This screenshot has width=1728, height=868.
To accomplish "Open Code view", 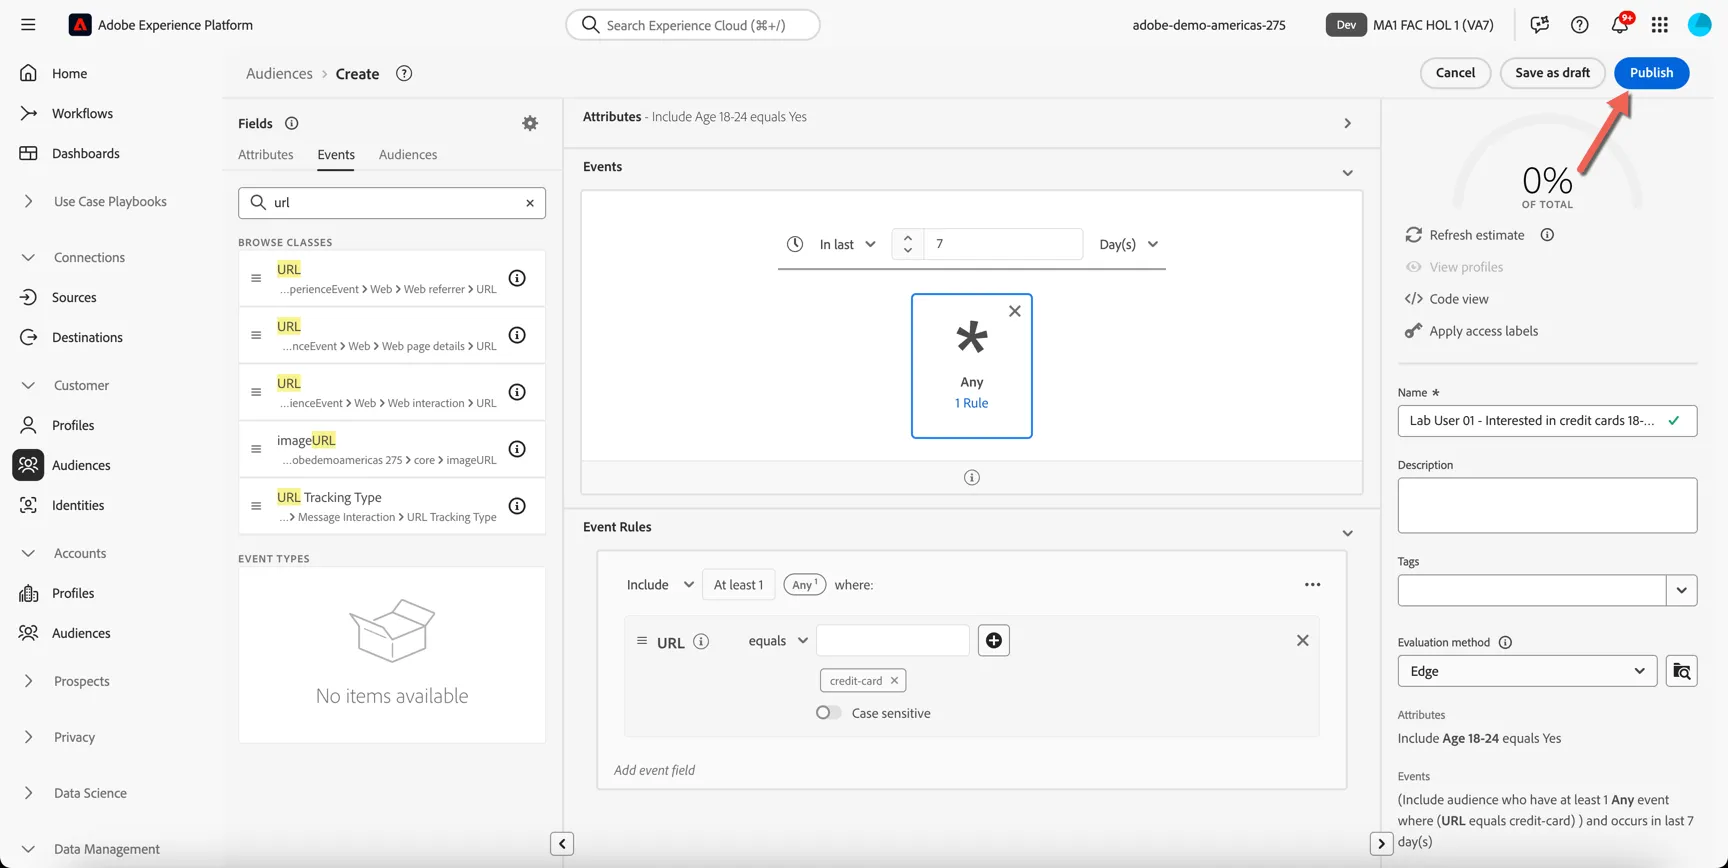I will click(x=1447, y=299).
